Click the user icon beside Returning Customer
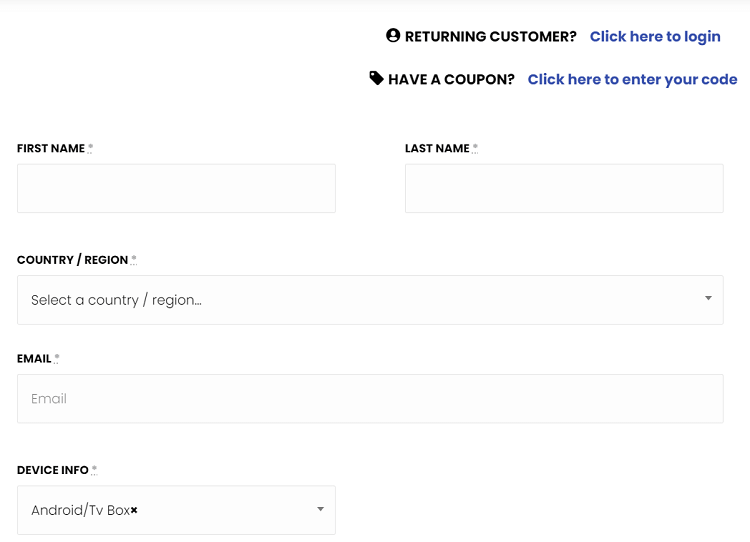Viewport: 750px width, 542px height. click(x=393, y=36)
